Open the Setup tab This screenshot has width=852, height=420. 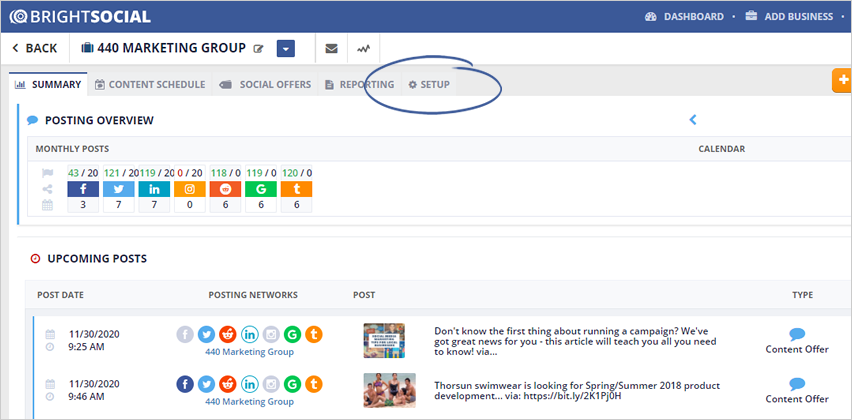(428, 85)
